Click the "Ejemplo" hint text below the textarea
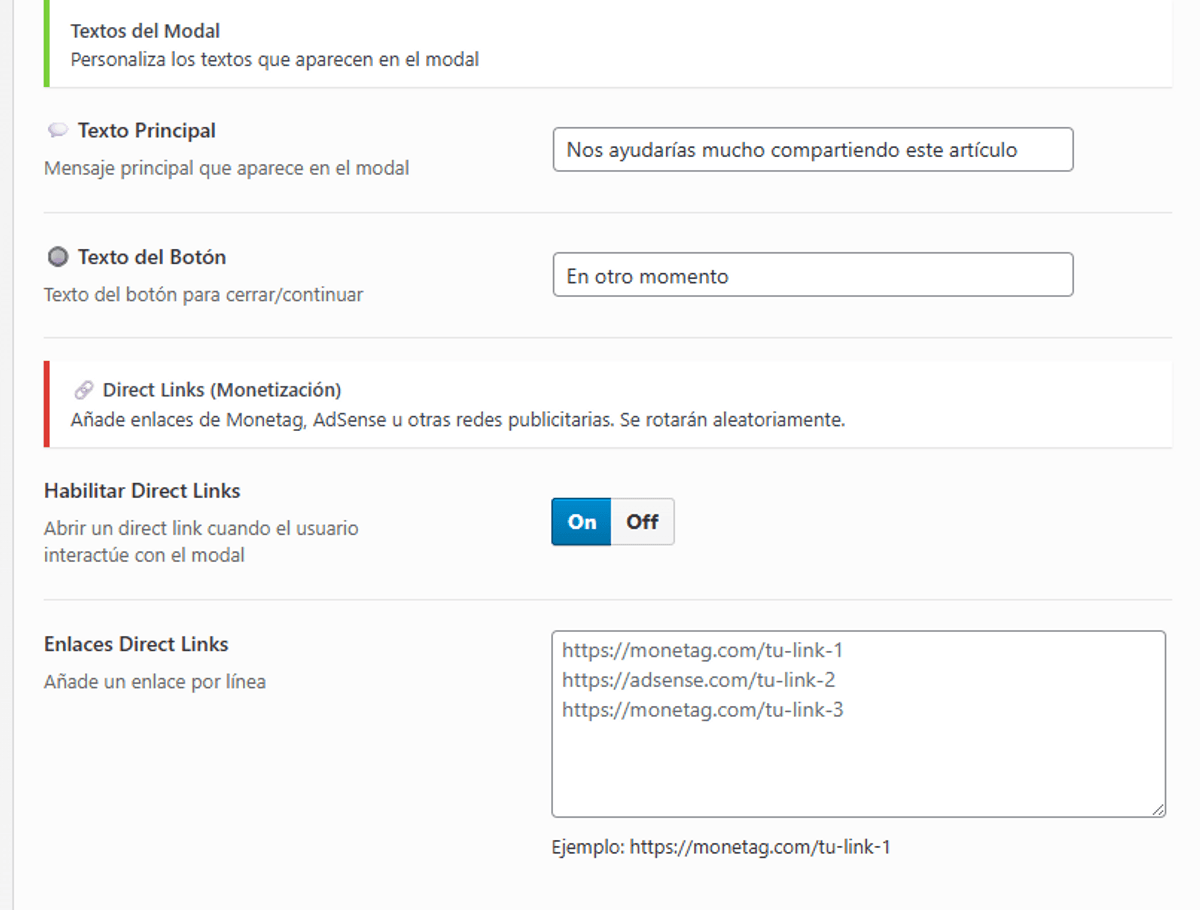The image size is (1200, 910). pos(720,848)
